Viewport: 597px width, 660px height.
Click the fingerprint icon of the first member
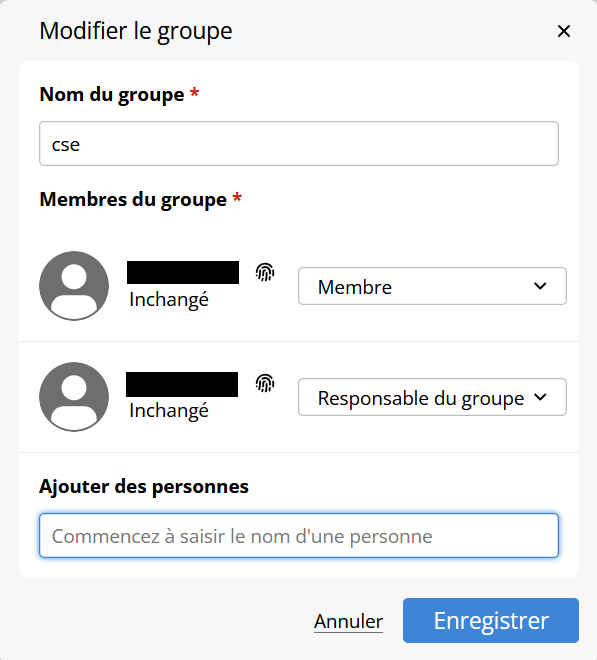[265, 272]
